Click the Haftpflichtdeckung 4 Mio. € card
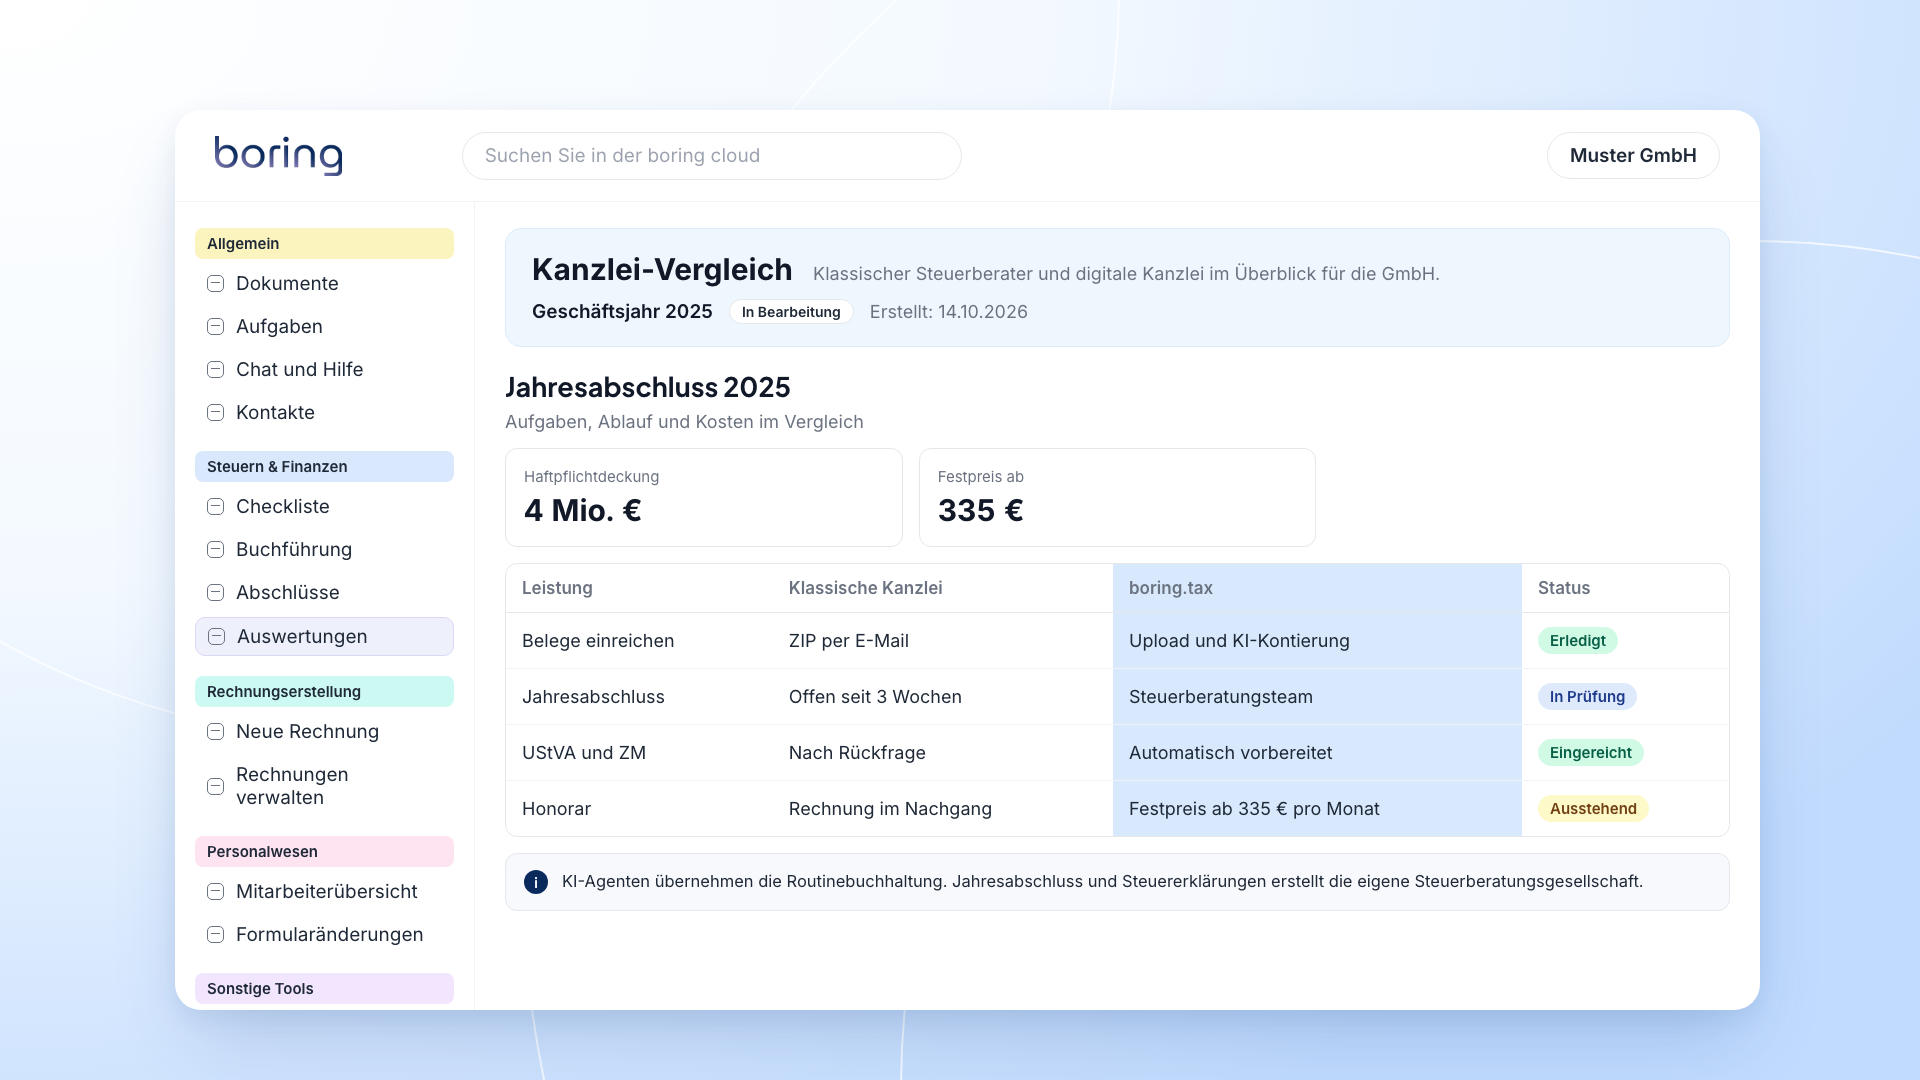Viewport: 1920px width, 1080px height. click(703, 497)
